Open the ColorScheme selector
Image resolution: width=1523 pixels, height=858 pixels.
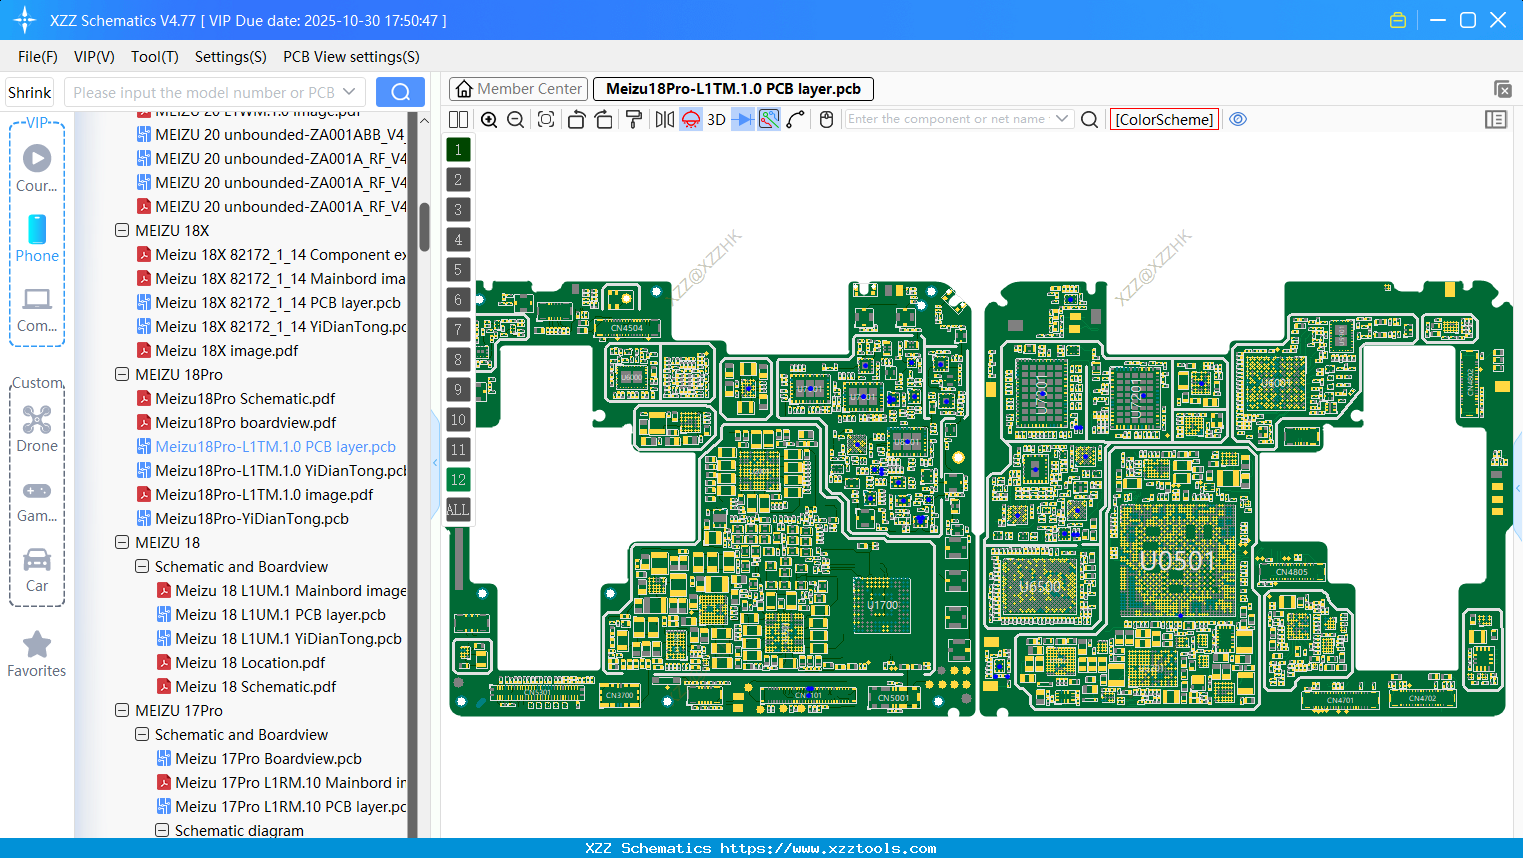(x=1164, y=119)
